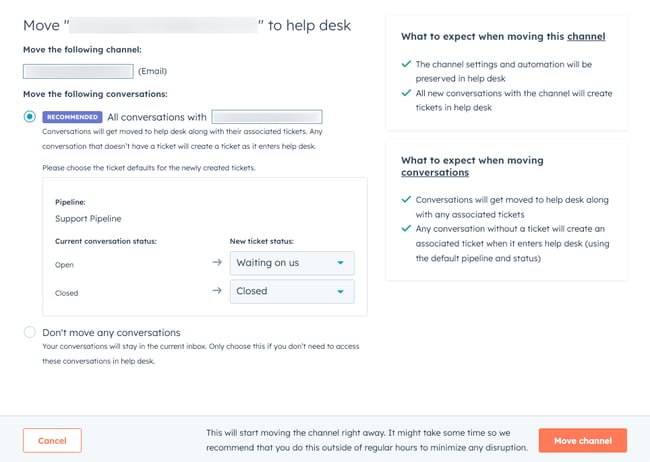The image size is (650, 462).
Task: Click checkmark beside All new conversations text
Action: pos(405,93)
